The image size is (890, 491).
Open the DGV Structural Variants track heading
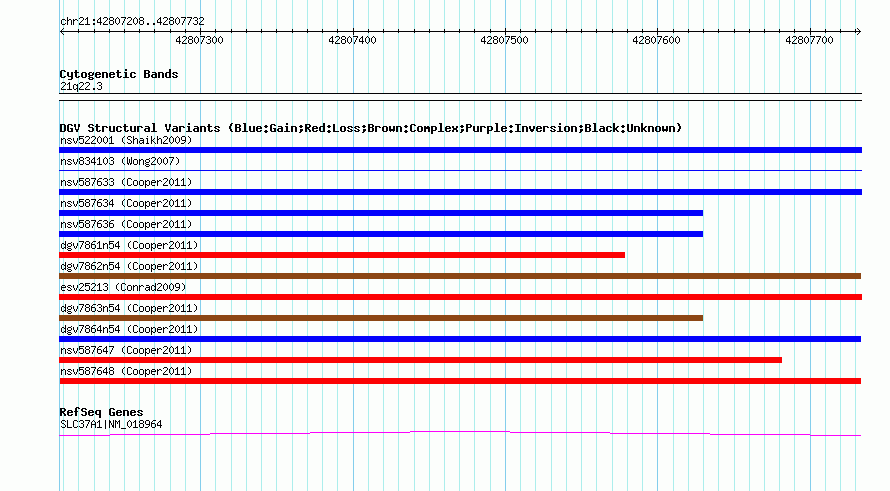point(371,128)
